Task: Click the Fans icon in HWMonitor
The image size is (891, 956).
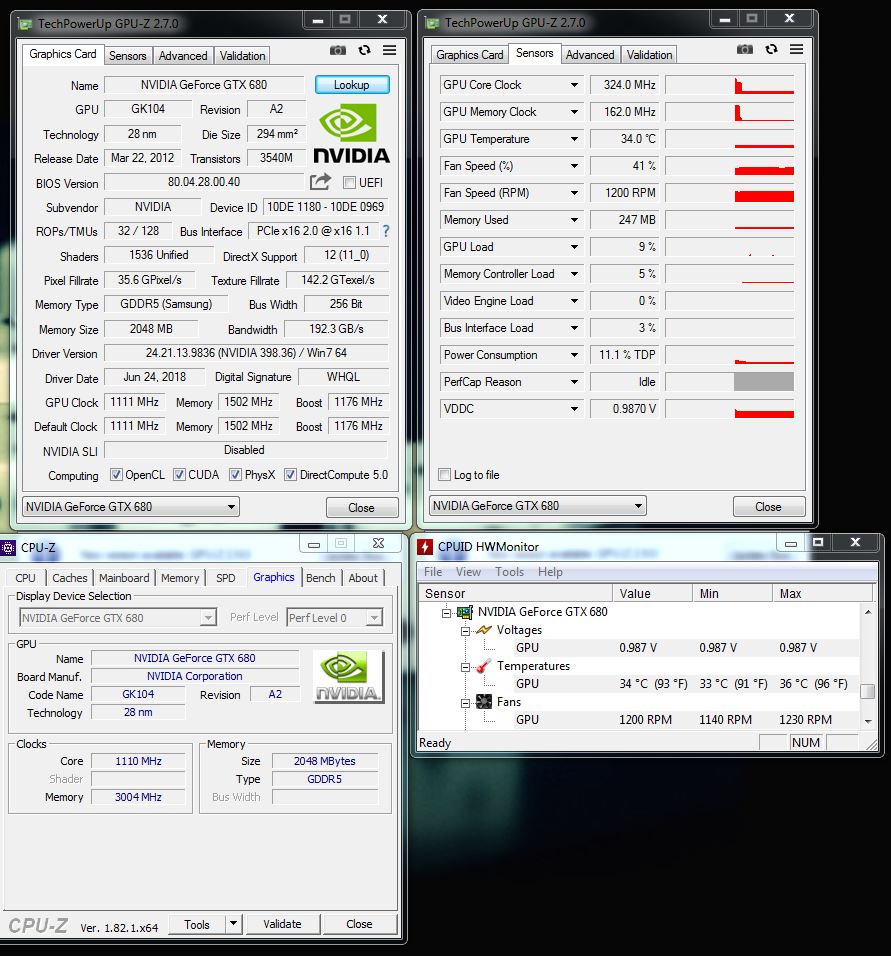Action: (484, 702)
